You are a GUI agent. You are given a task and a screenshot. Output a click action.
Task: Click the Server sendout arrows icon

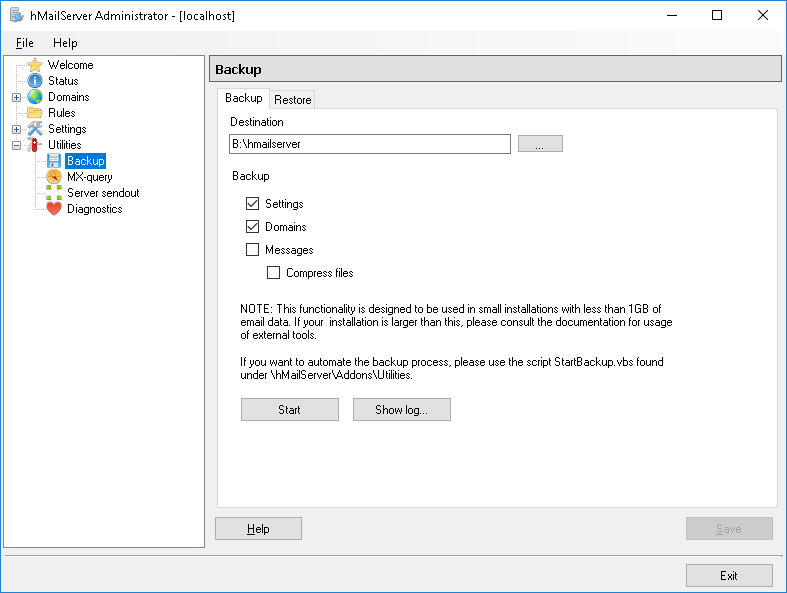tap(54, 193)
